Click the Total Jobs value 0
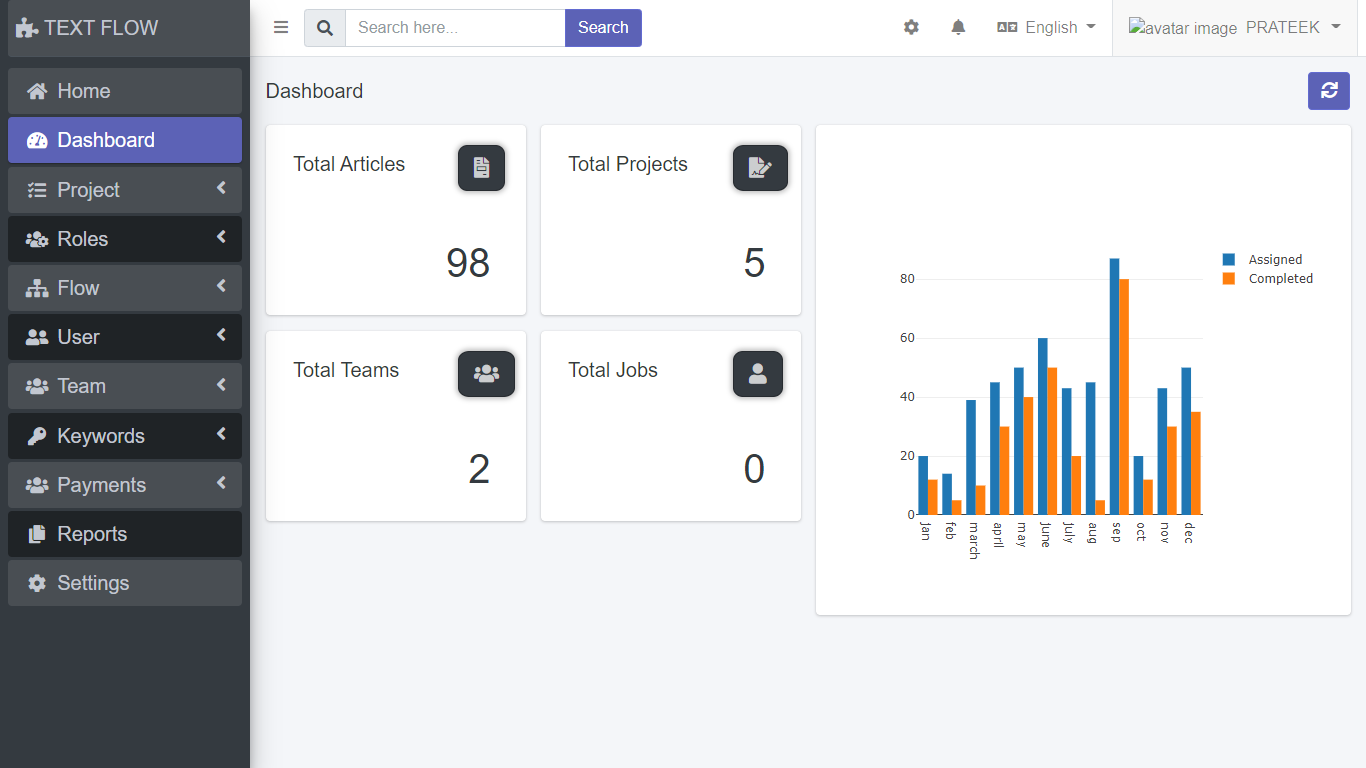 (754, 469)
